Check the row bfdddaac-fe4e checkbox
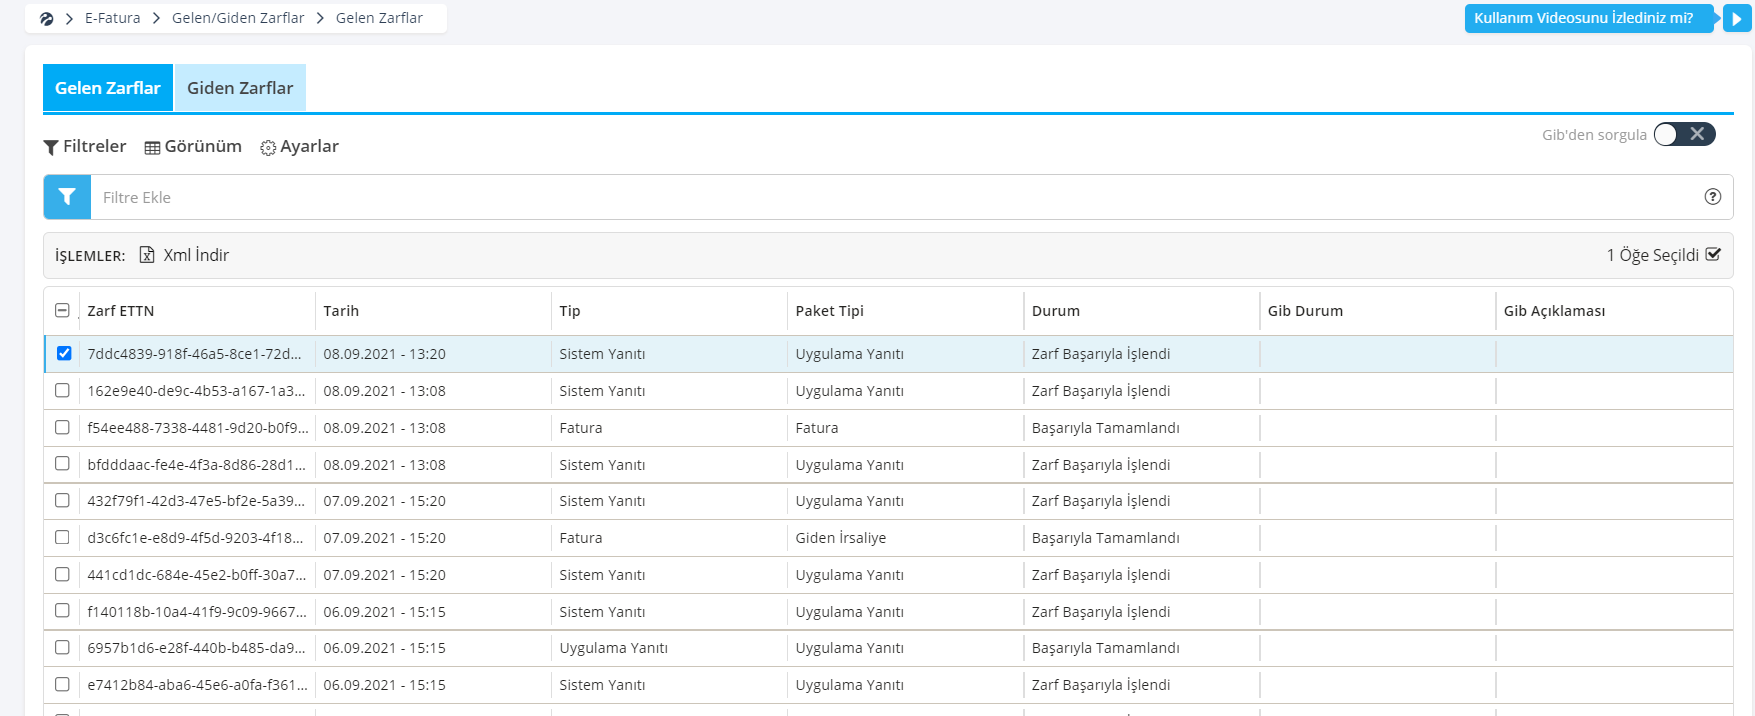The width and height of the screenshot is (1755, 716). pos(62,463)
